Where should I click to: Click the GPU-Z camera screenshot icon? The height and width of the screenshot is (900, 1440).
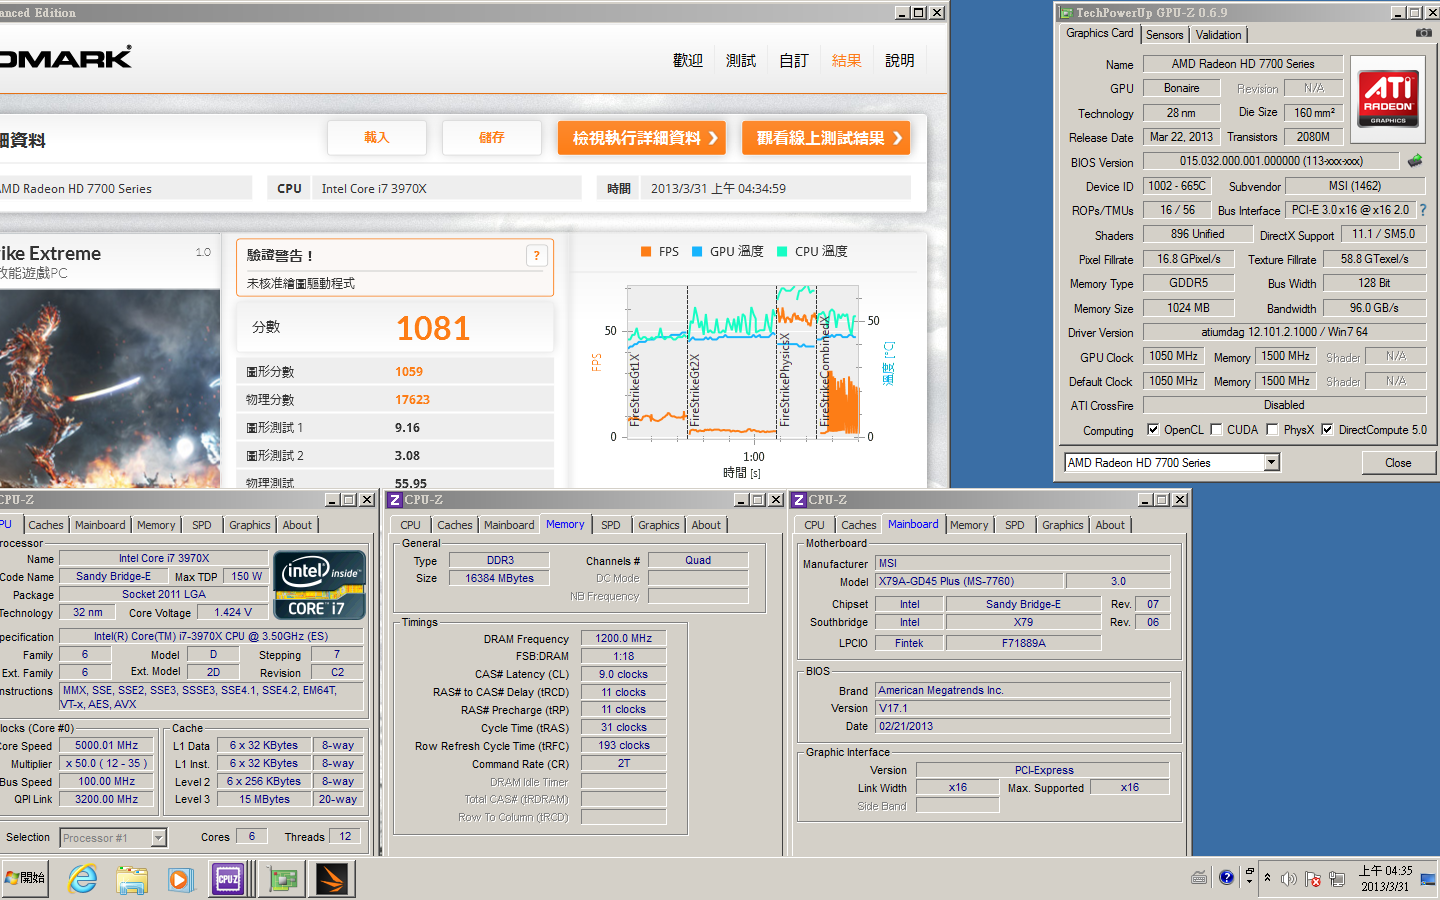tap(1423, 33)
